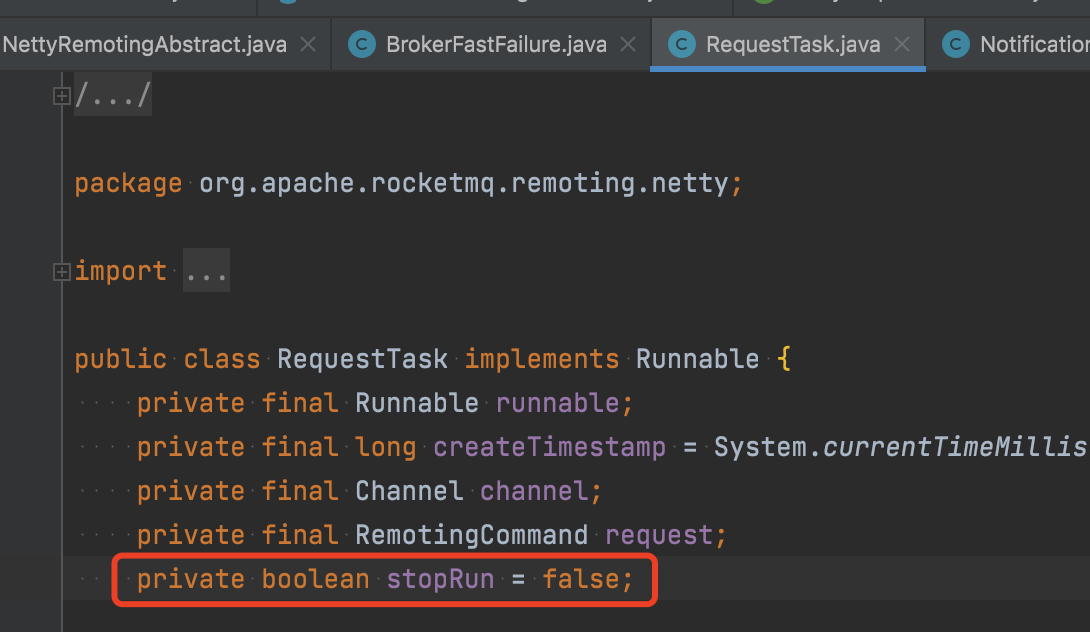
Task: Close the RequestTask.java tab
Action: (x=902, y=44)
